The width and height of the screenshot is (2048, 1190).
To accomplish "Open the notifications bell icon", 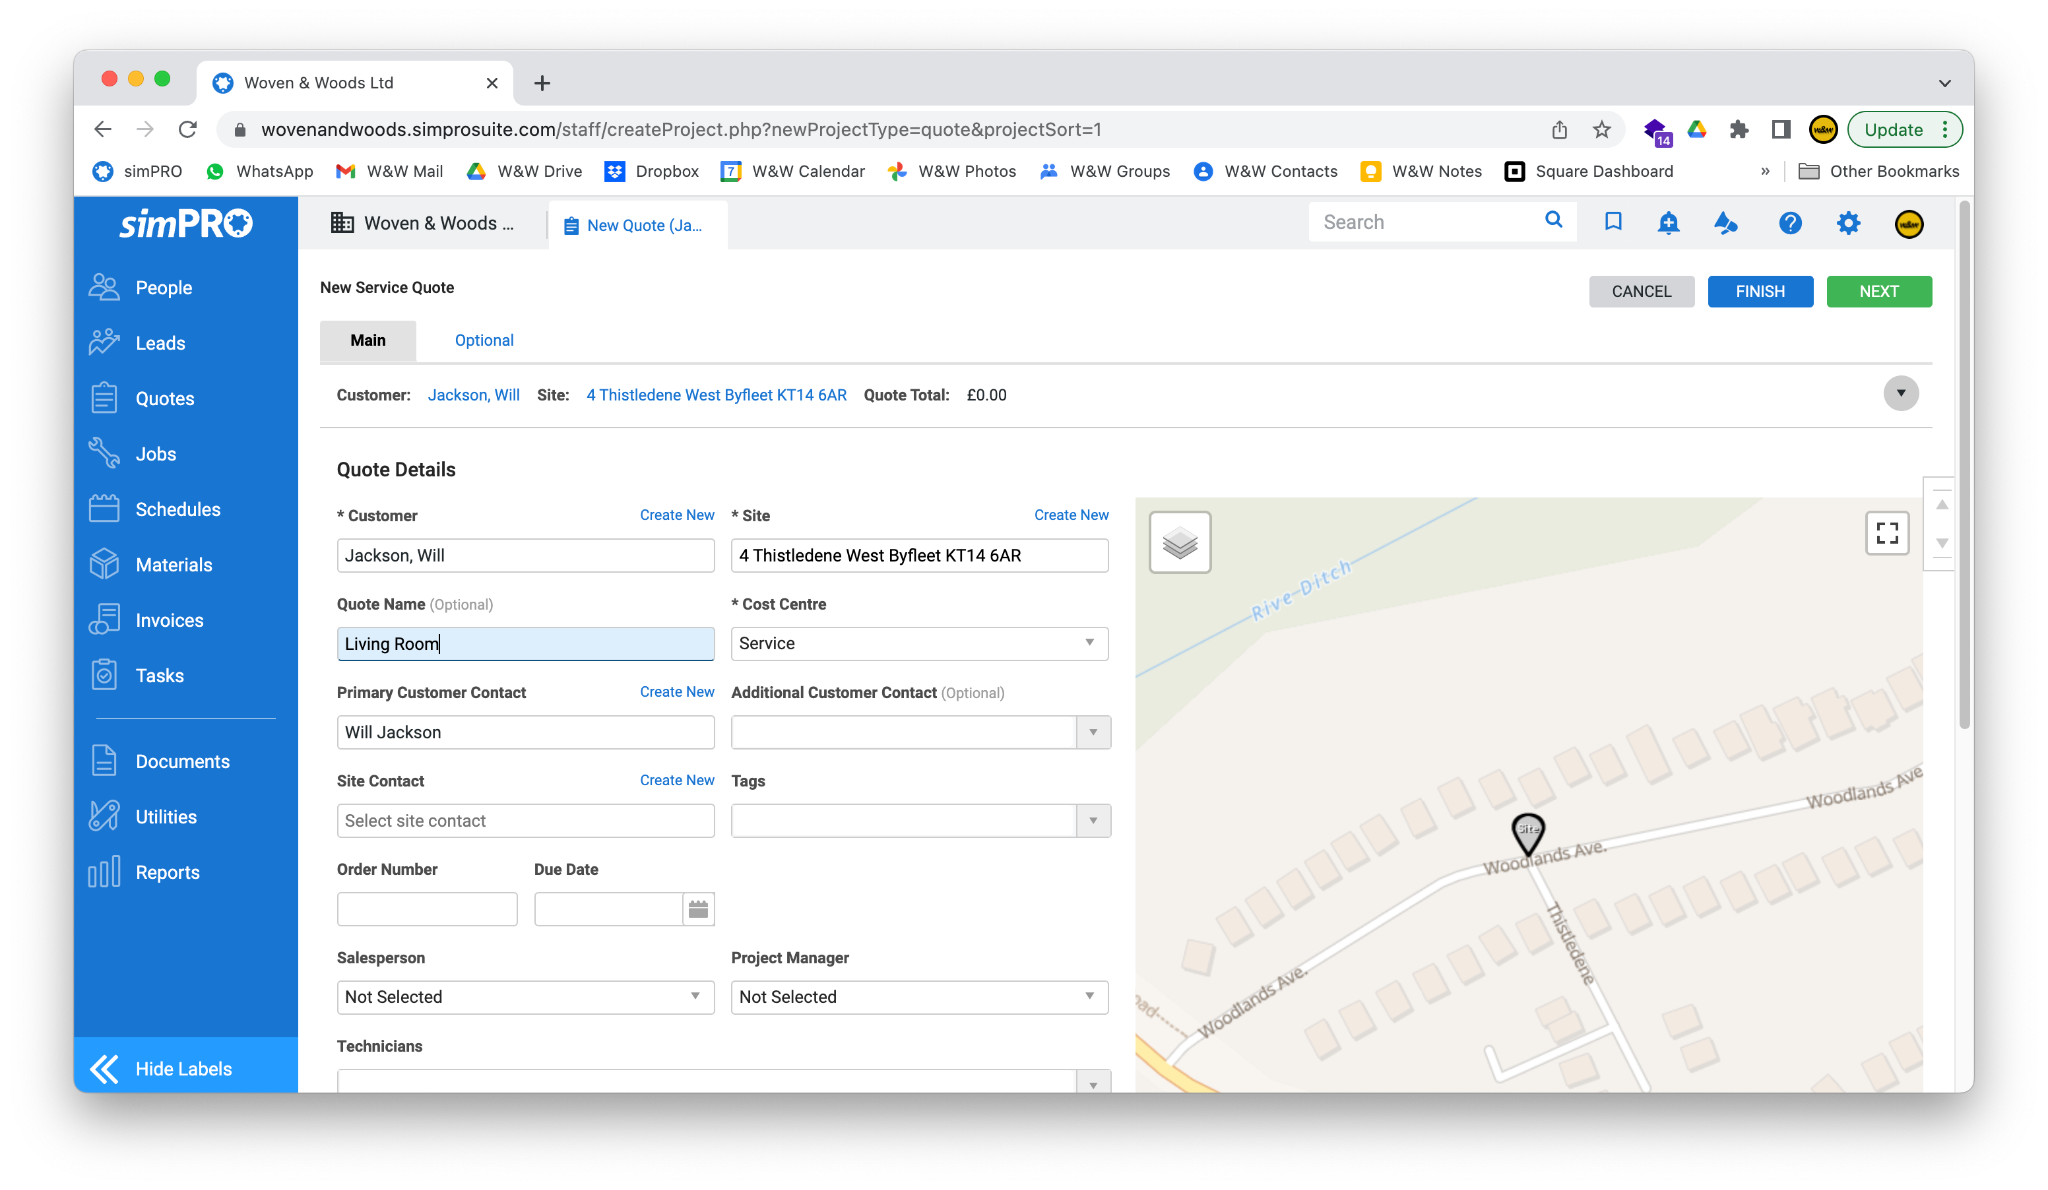I will (1668, 223).
